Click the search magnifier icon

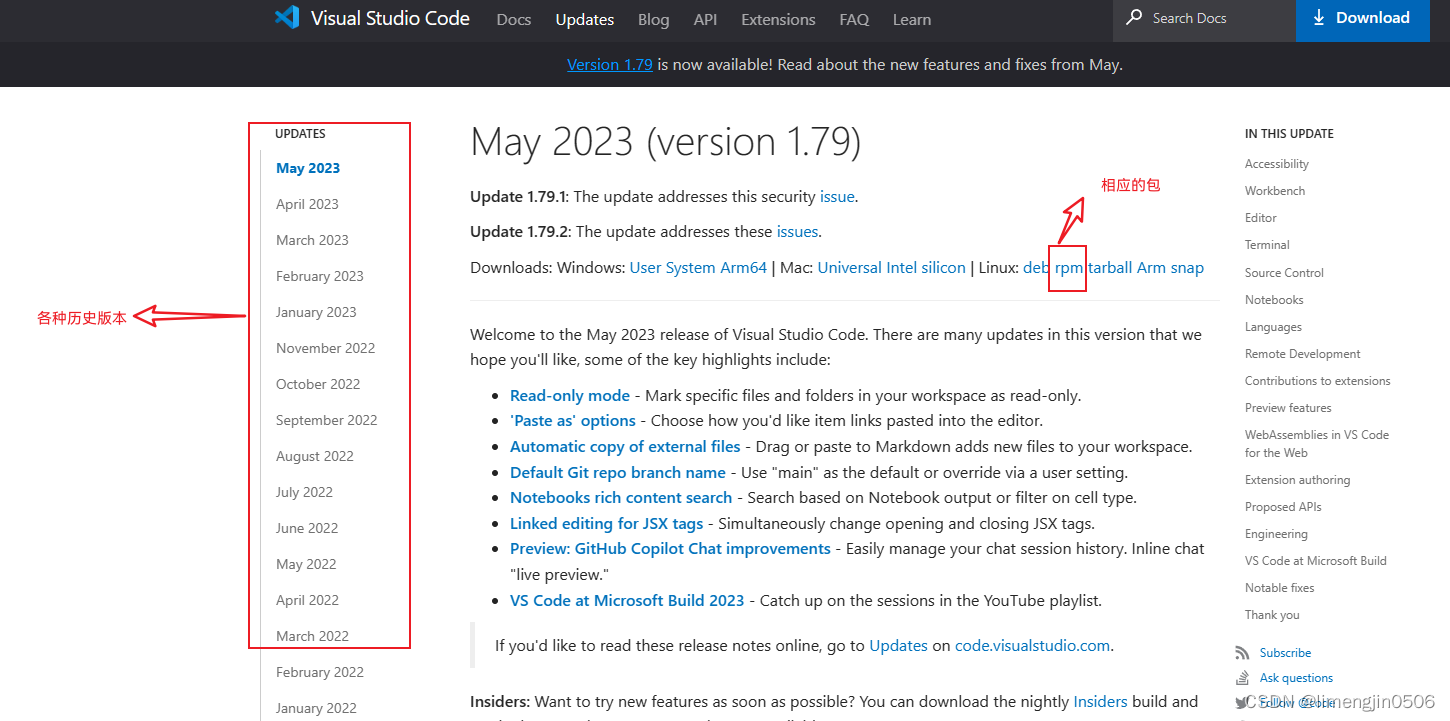click(1134, 18)
